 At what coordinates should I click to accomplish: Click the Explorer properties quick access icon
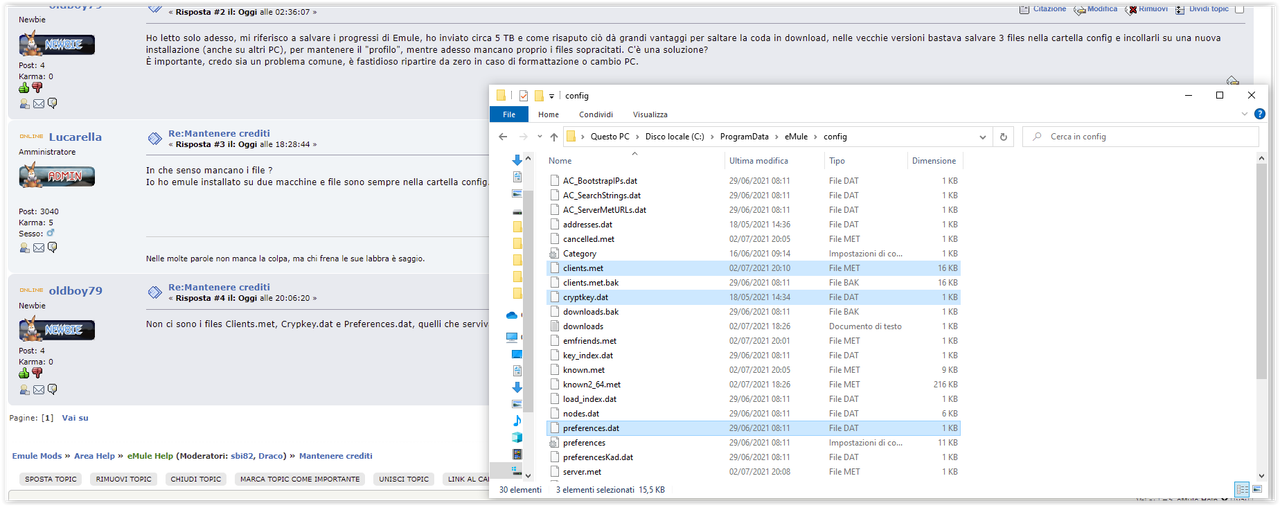click(x=522, y=96)
